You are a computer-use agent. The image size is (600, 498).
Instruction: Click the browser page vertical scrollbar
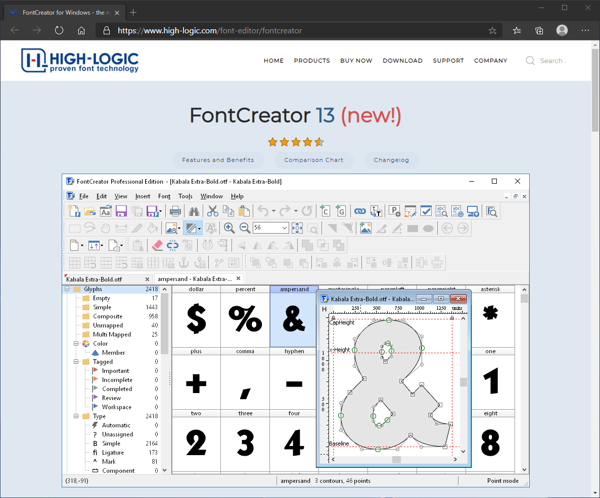point(595,90)
